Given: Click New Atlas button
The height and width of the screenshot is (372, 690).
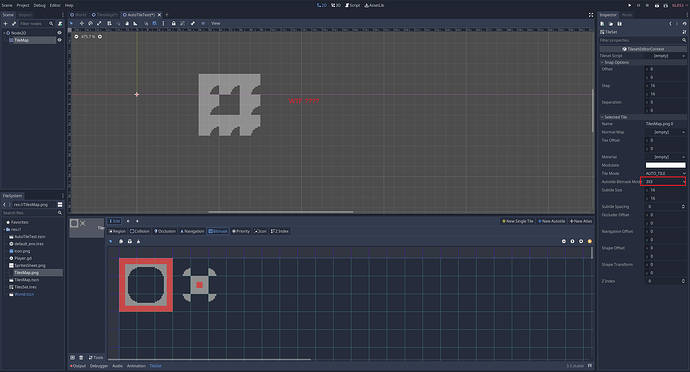Looking at the screenshot, I should pyautogui.click(x=581, y=221).
